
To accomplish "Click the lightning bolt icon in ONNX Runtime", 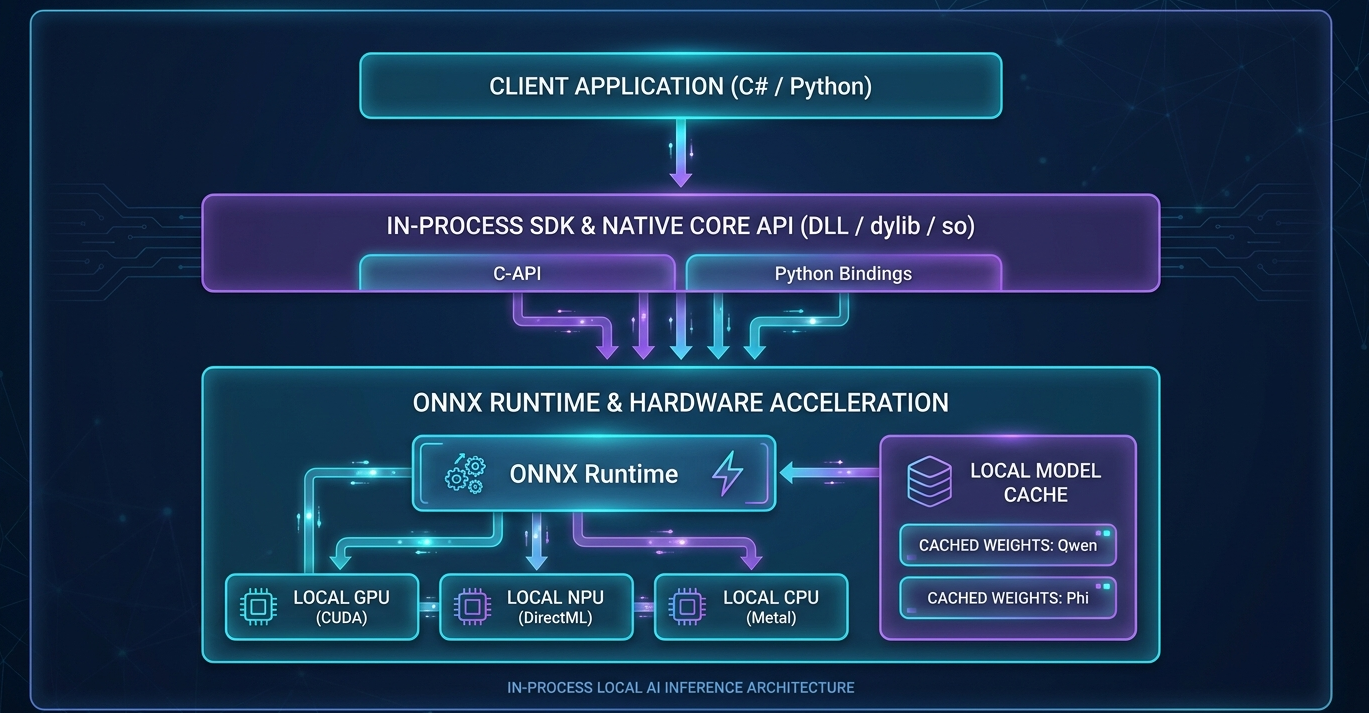I will [727, 473].
